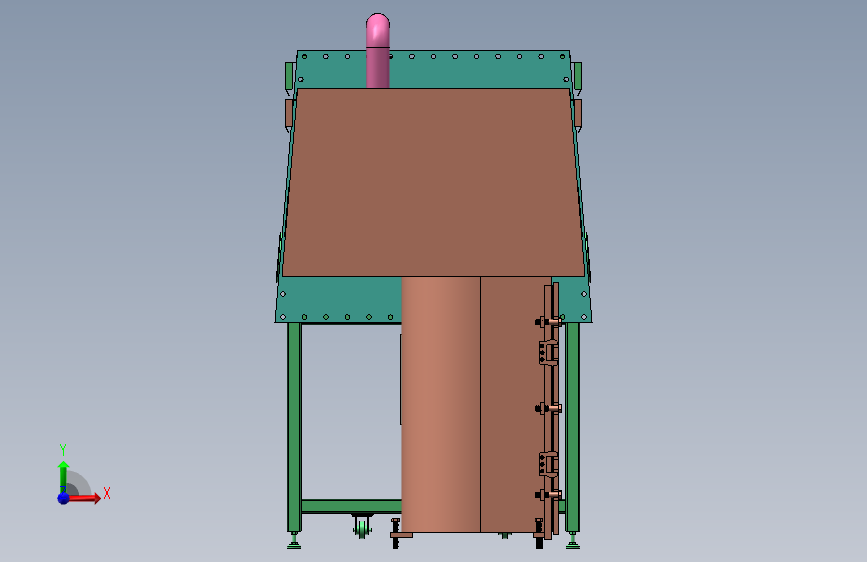867x562 pixels.
Task: Select the lower hinge bracket on the door
Action: pos(548,464)
